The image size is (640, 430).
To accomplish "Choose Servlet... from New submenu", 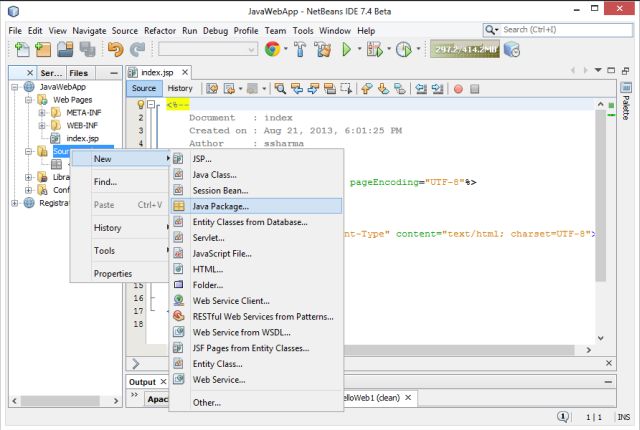I will point(256,237).
